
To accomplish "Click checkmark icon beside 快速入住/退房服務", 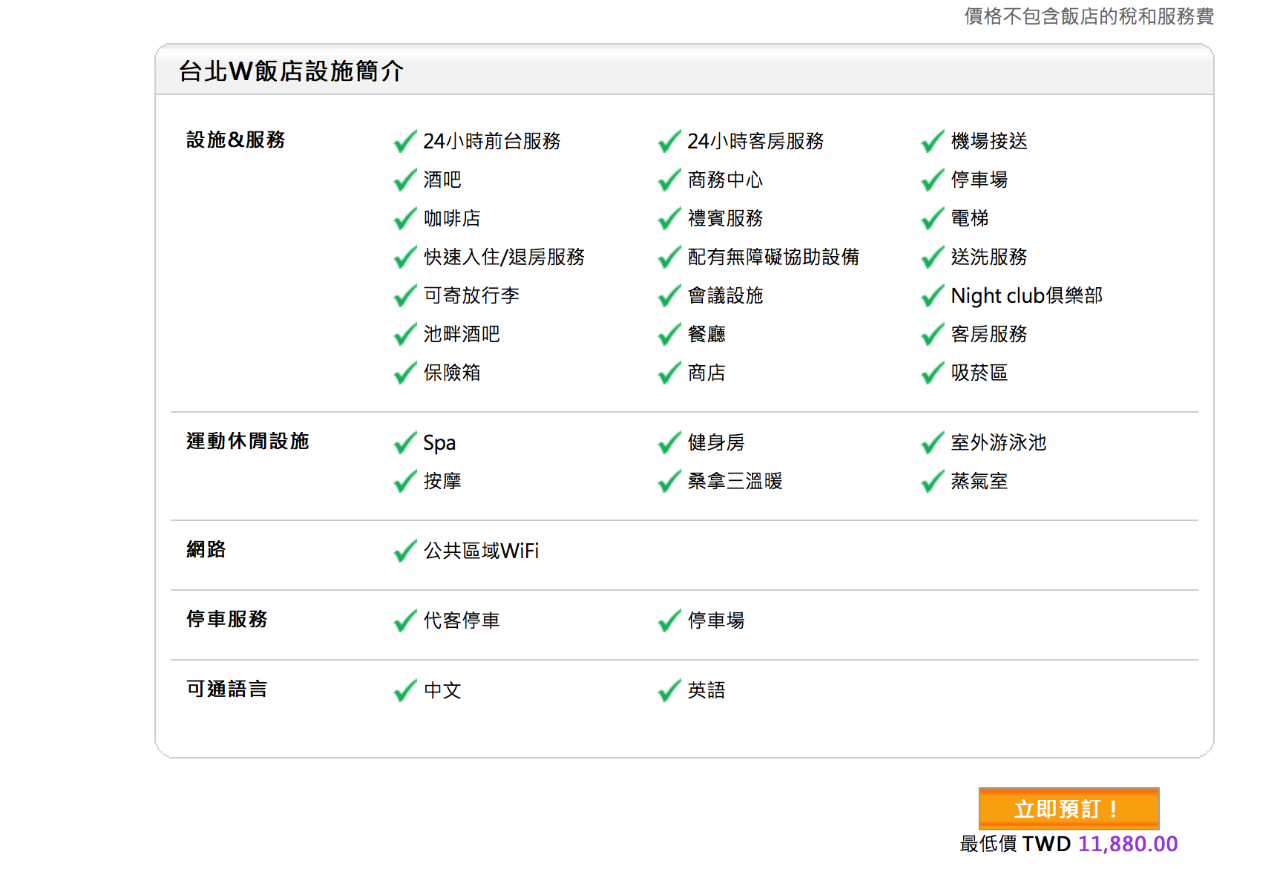I will [x=405, y=257].
